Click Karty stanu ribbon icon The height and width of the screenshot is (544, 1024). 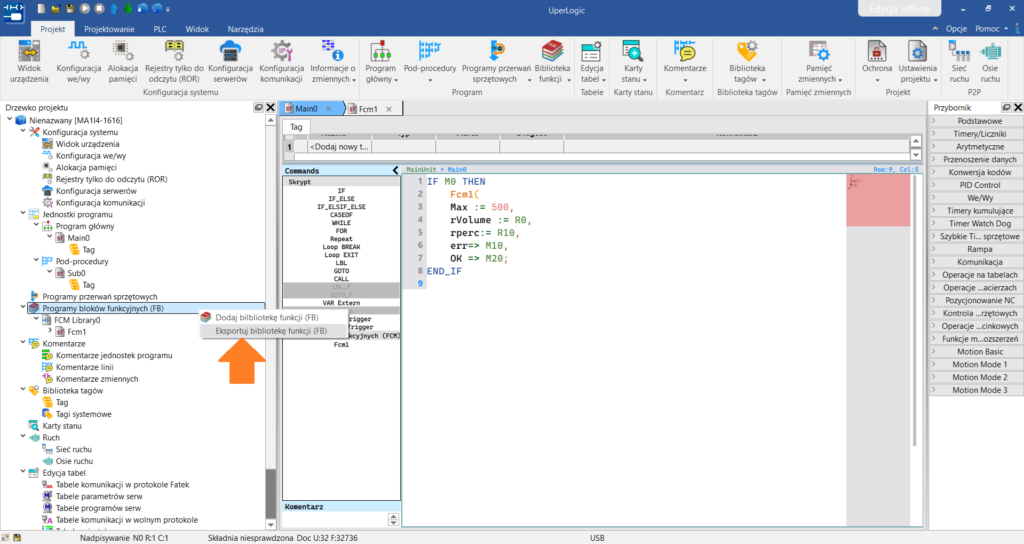633,61
